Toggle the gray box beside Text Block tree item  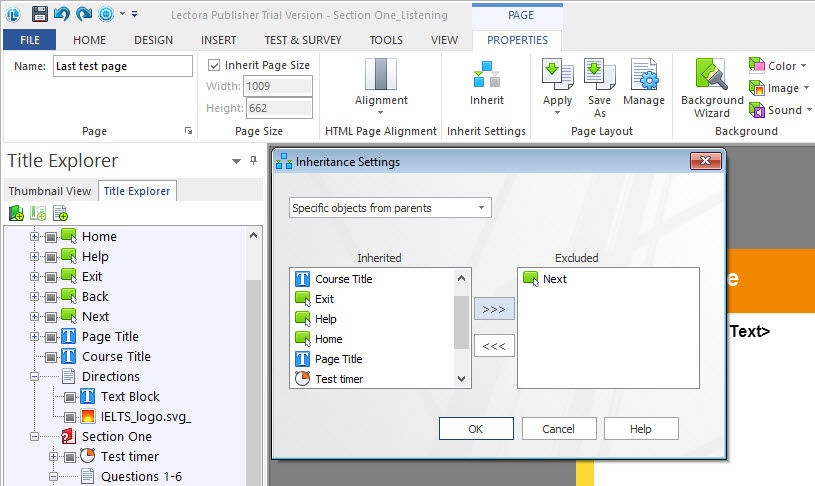tap(70, 397)
